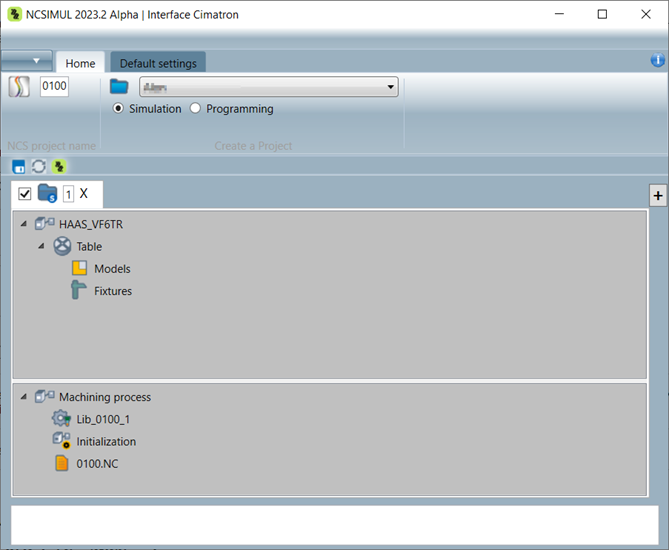Add a new project tab with plus button

click(658, 196)
